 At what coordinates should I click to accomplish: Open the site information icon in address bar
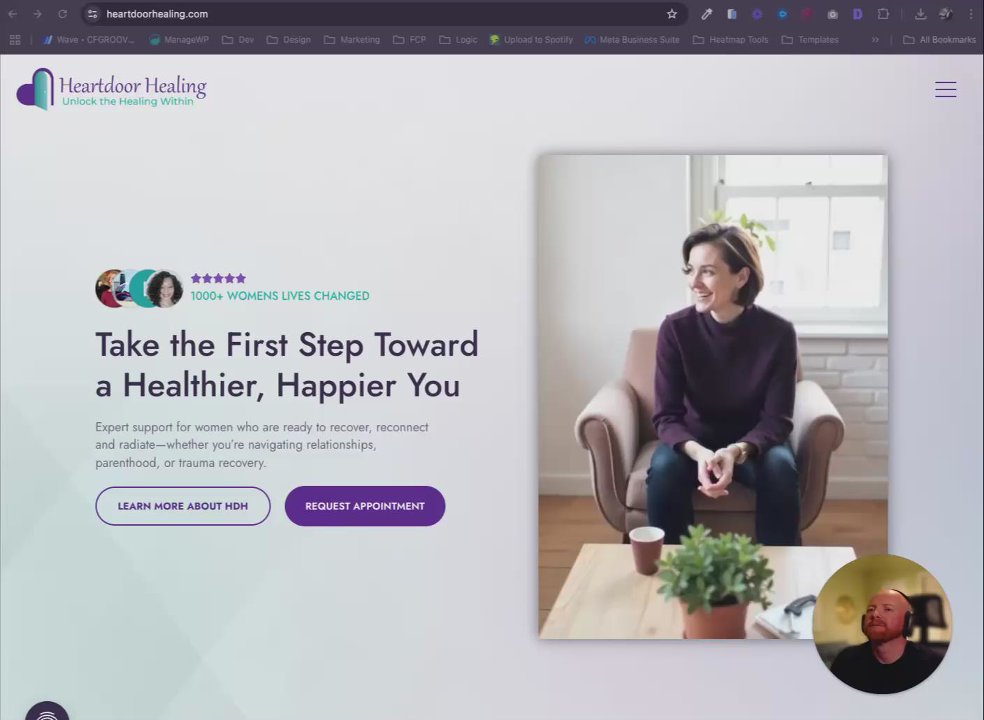tap(92, 14)
